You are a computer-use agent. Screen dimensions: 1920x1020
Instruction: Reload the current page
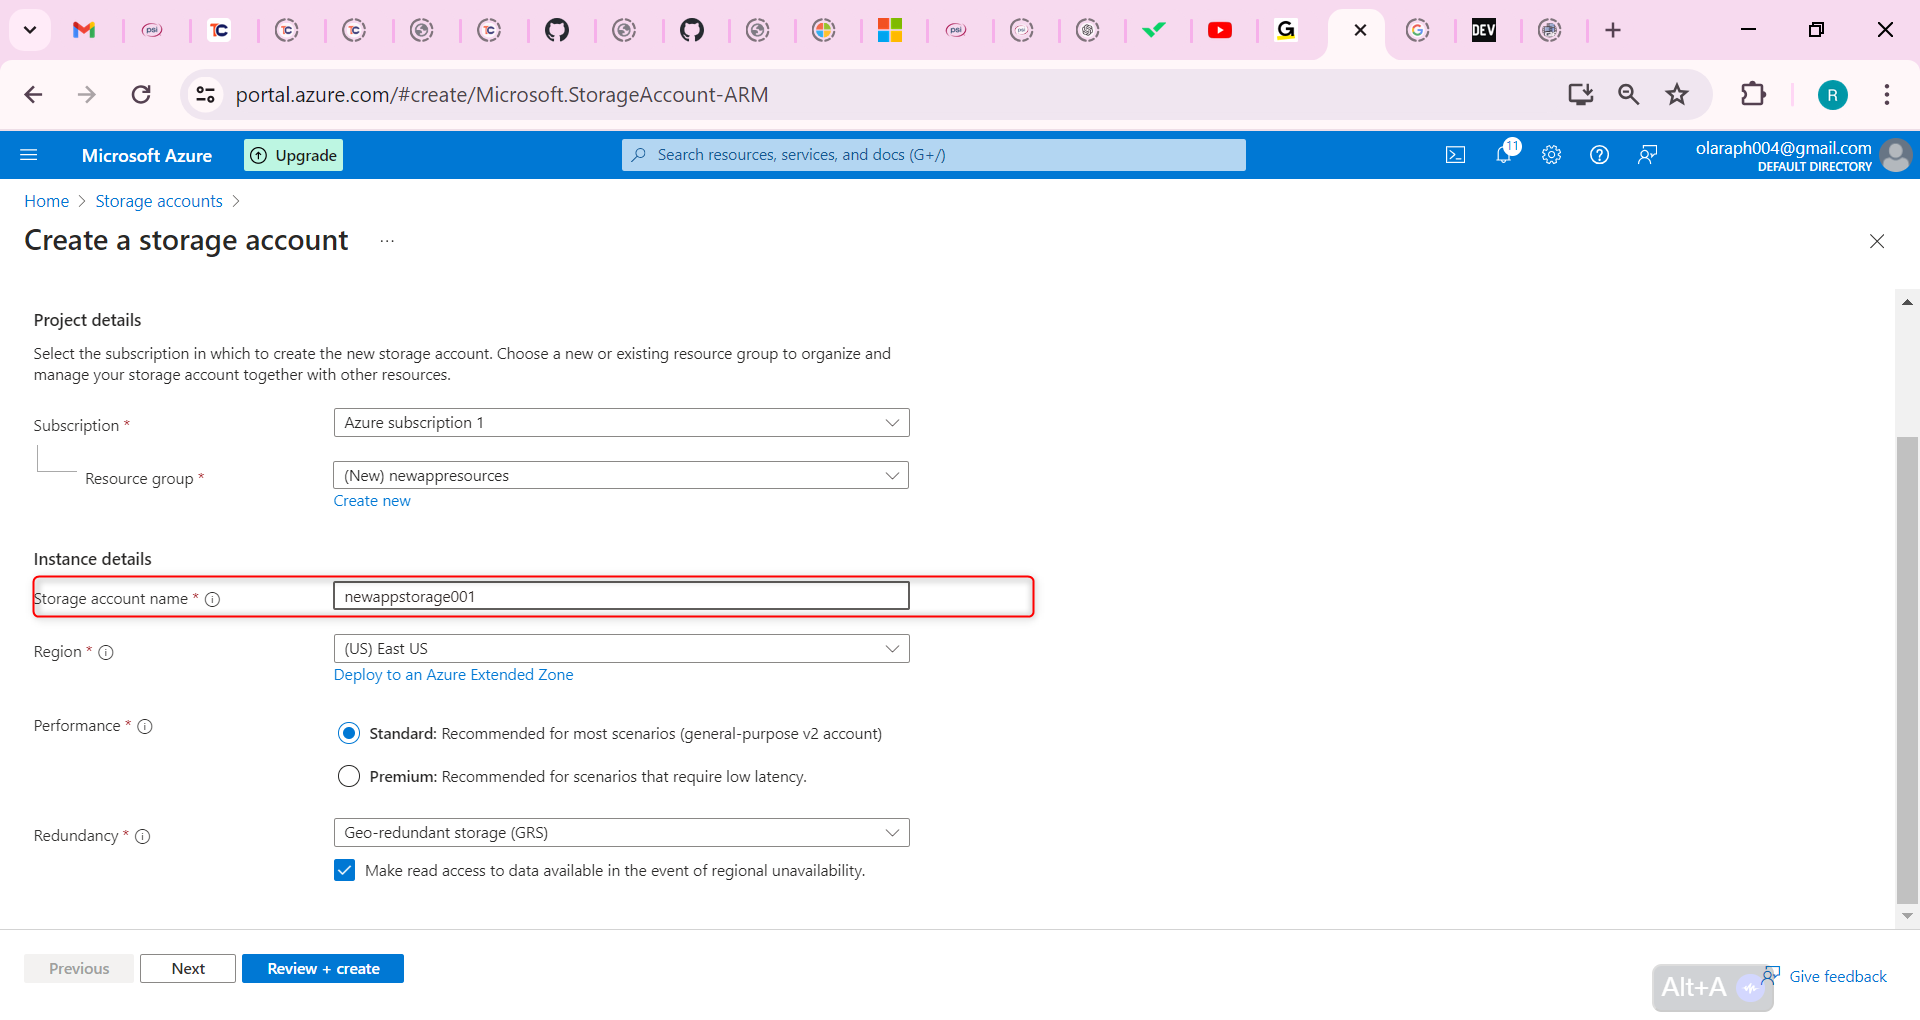[x=141, y=95]
